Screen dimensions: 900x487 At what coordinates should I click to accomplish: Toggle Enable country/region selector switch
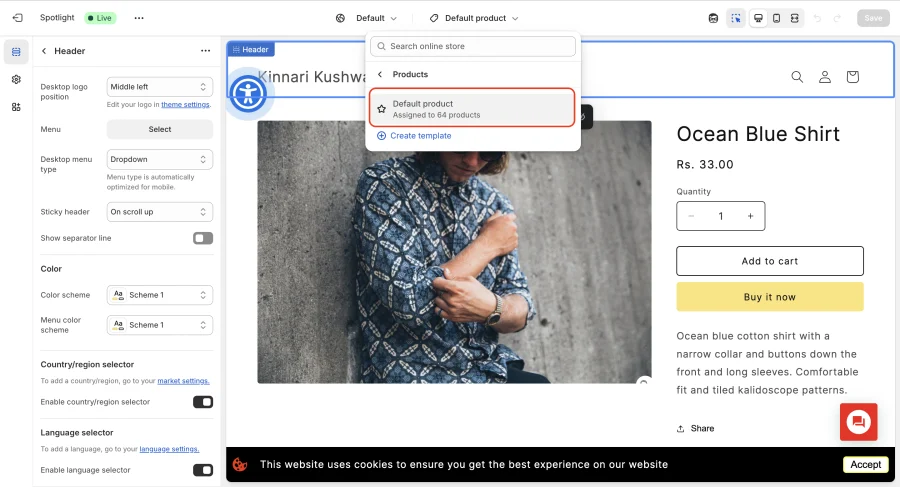click(203, 402)
